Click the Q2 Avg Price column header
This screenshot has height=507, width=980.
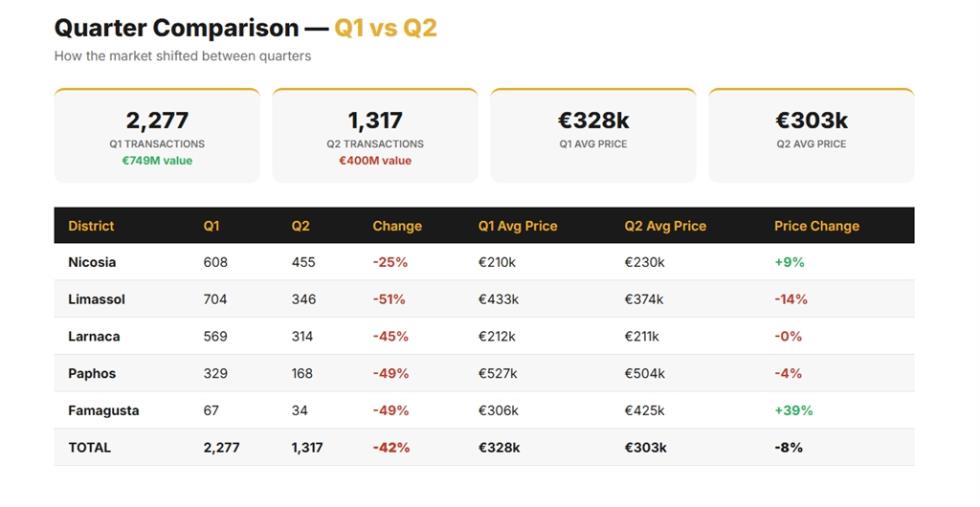[665, 226]
